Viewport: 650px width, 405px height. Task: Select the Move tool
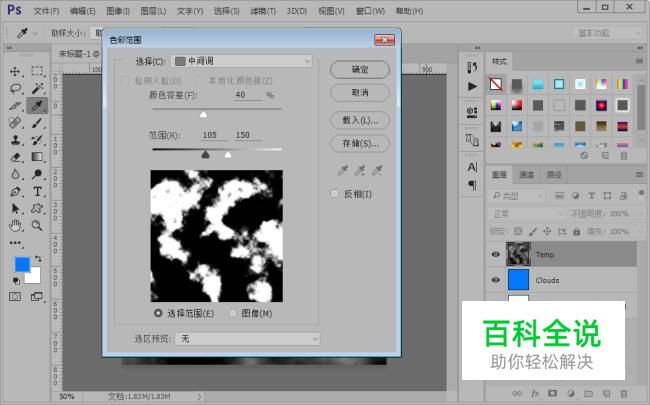pyautogui.click(x=15, y=71)
